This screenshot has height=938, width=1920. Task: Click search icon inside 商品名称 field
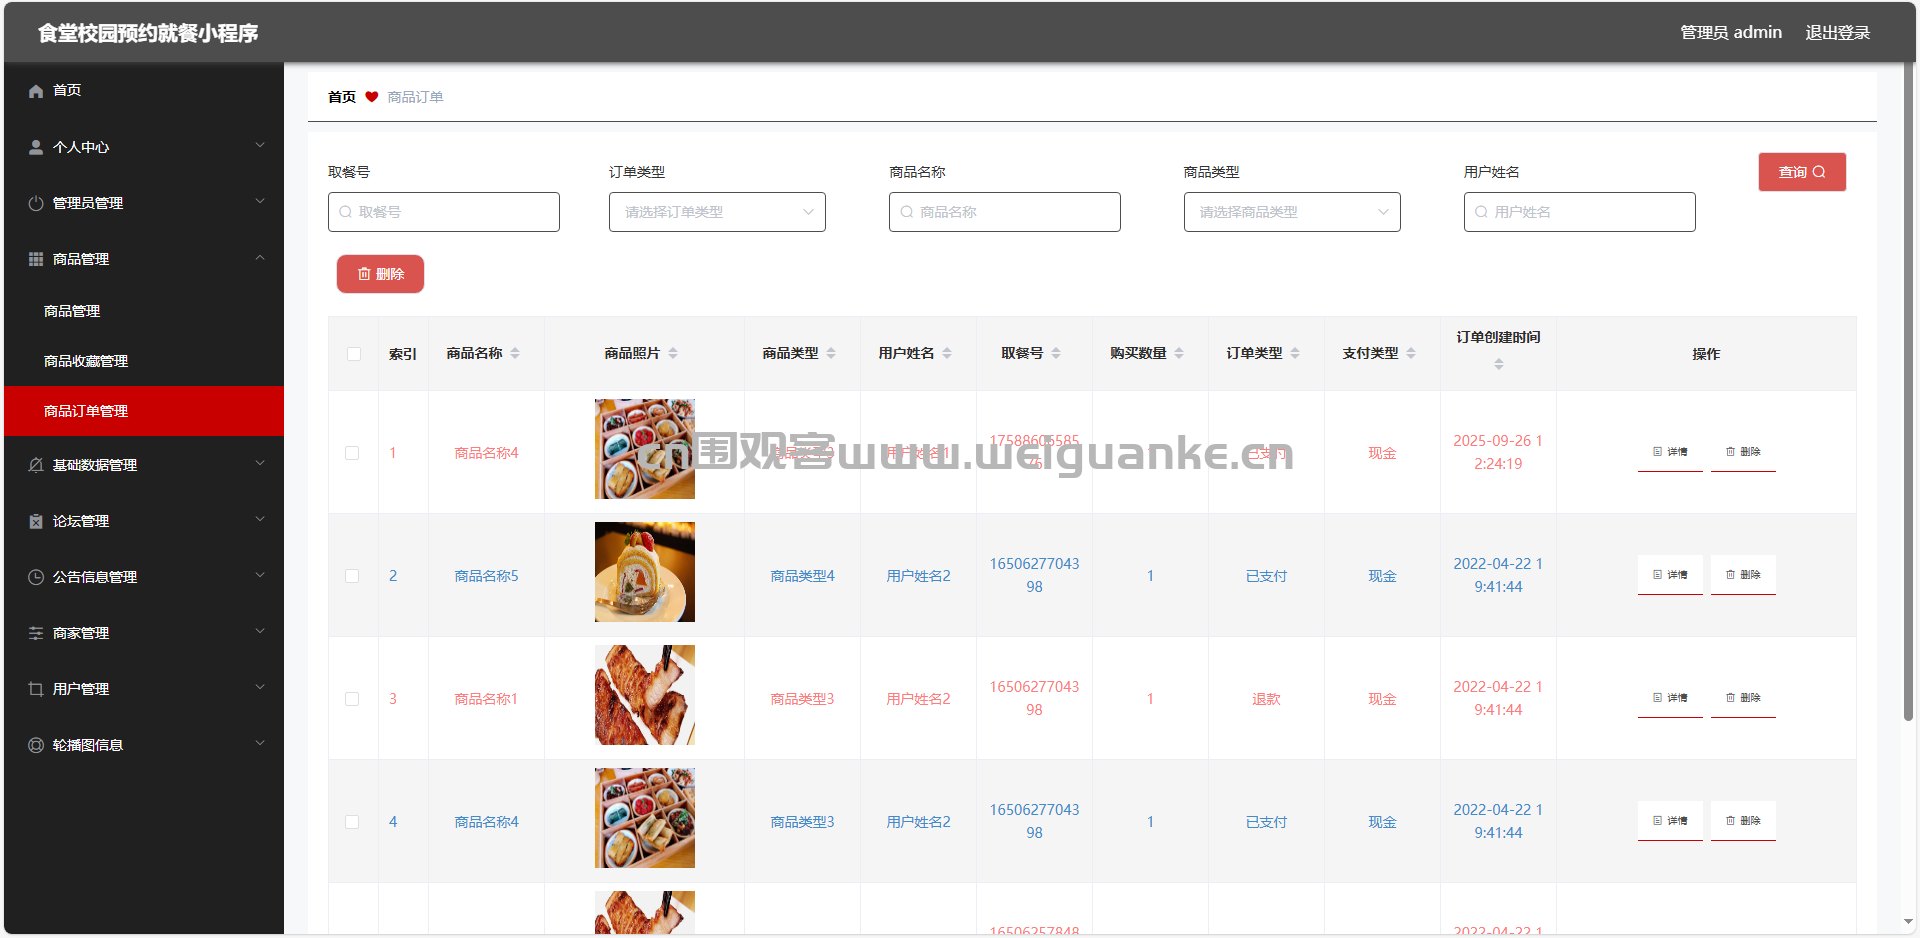pyautogui.click(x=907, y=212)
